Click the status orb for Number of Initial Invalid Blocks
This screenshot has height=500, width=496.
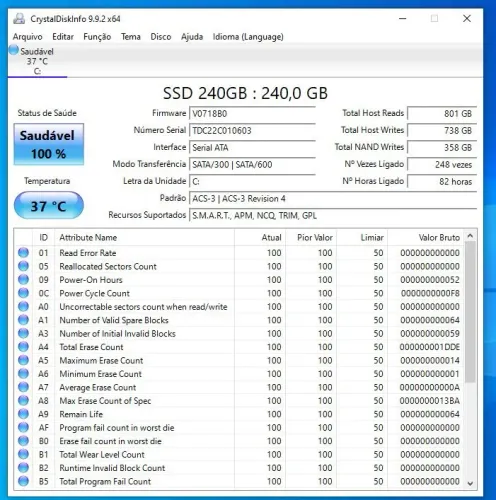(x=23, y=333)
